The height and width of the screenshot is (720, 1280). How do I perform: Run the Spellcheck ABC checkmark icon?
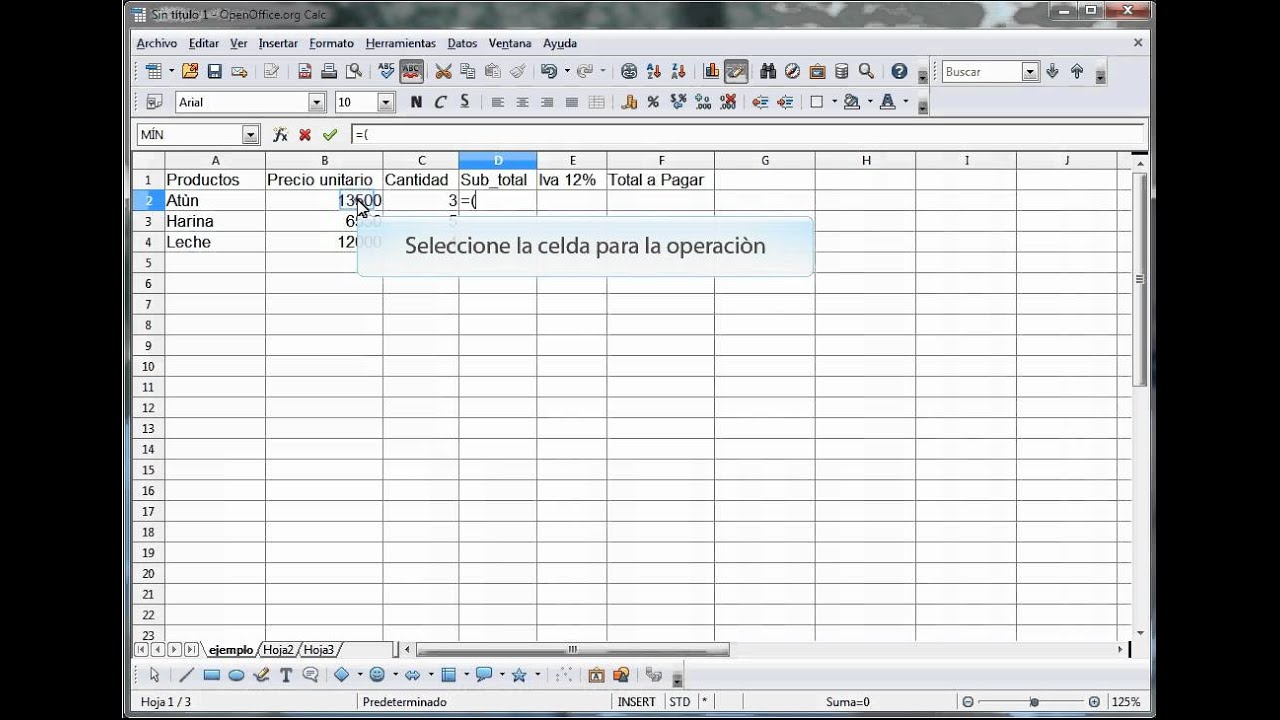coord(387,71)
